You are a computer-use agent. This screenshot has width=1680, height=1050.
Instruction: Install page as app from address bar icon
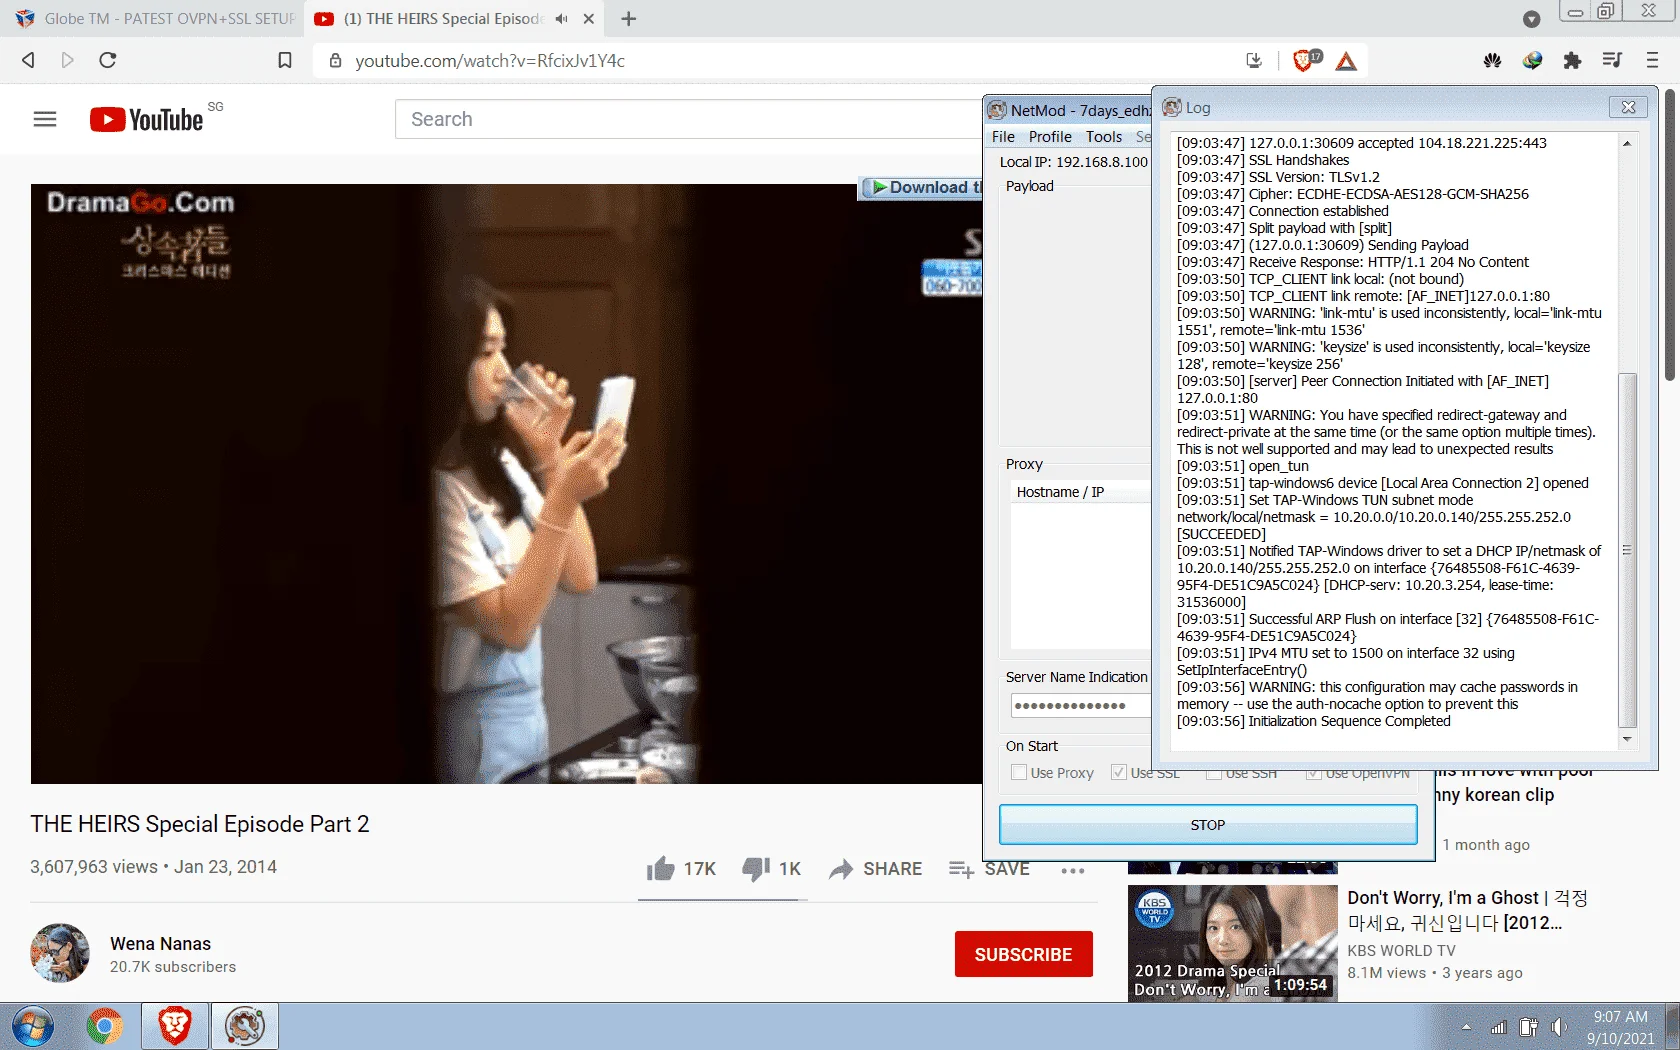point(1254,61)
